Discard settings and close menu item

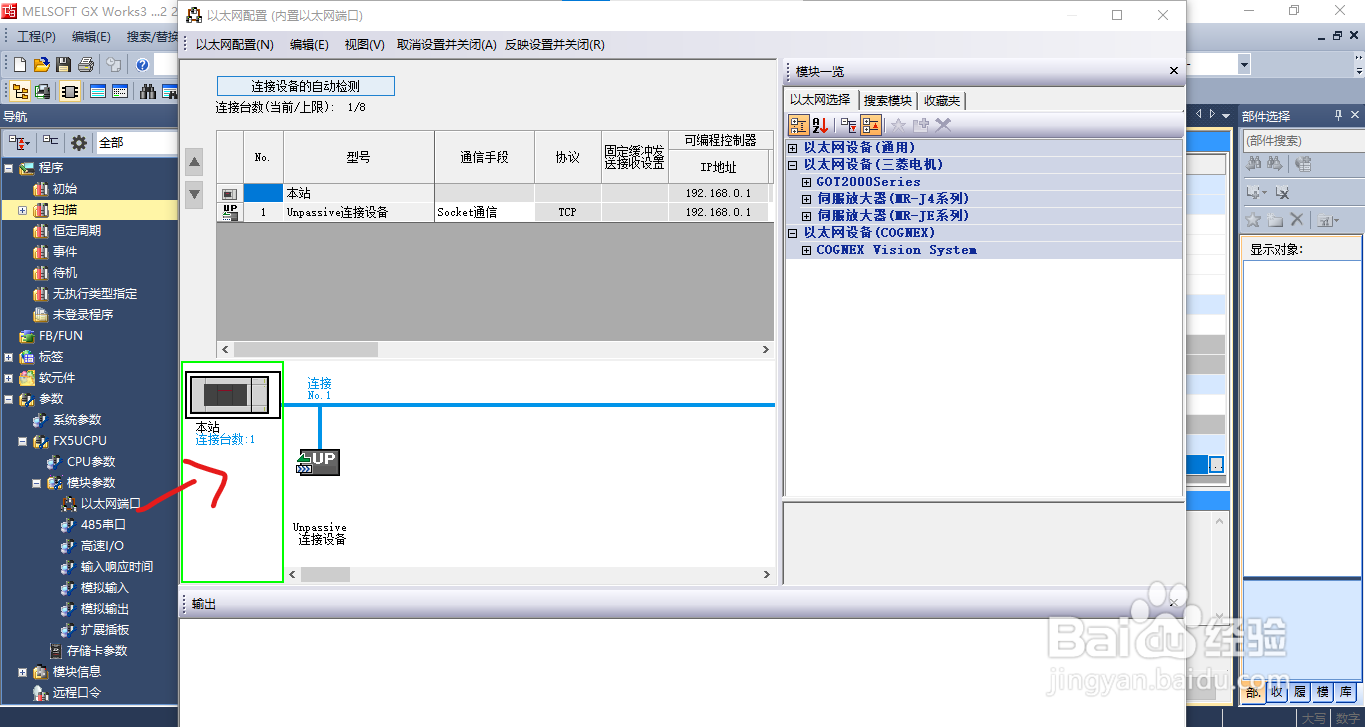pyautogui.click(x=446, y=45)
